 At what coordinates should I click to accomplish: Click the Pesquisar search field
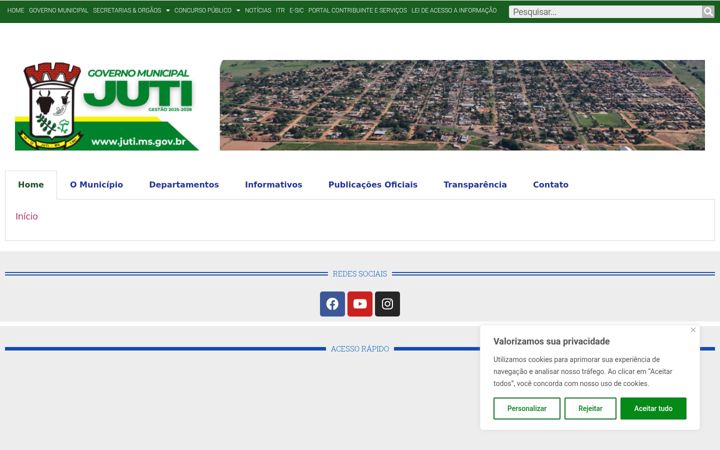point(606,11)
